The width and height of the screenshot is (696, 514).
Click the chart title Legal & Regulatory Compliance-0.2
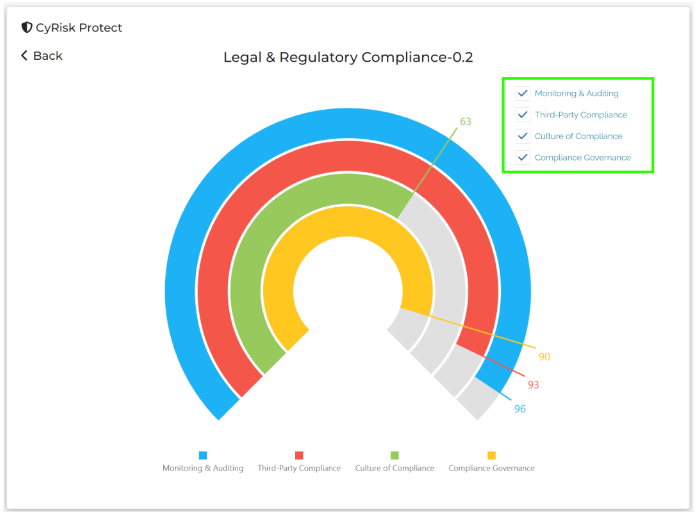point(348,57)
